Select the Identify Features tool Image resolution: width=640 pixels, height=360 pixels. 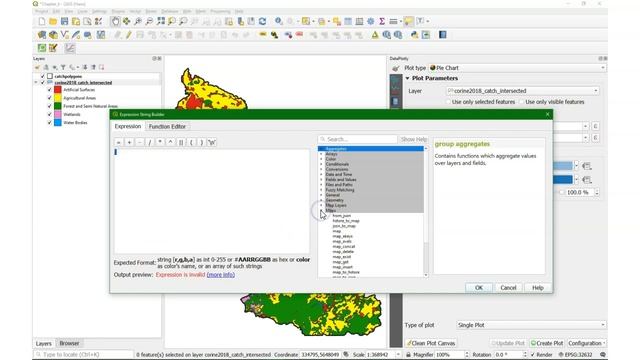point(279,21)
